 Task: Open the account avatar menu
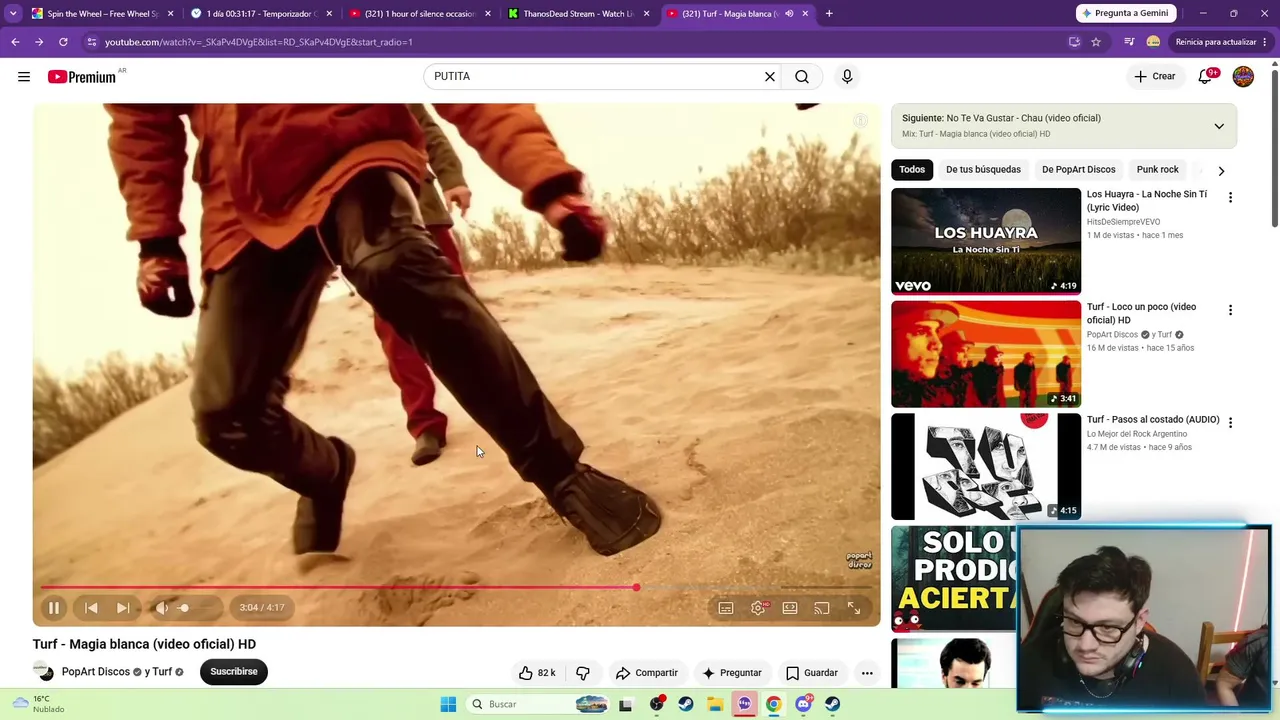(1243, 77)
